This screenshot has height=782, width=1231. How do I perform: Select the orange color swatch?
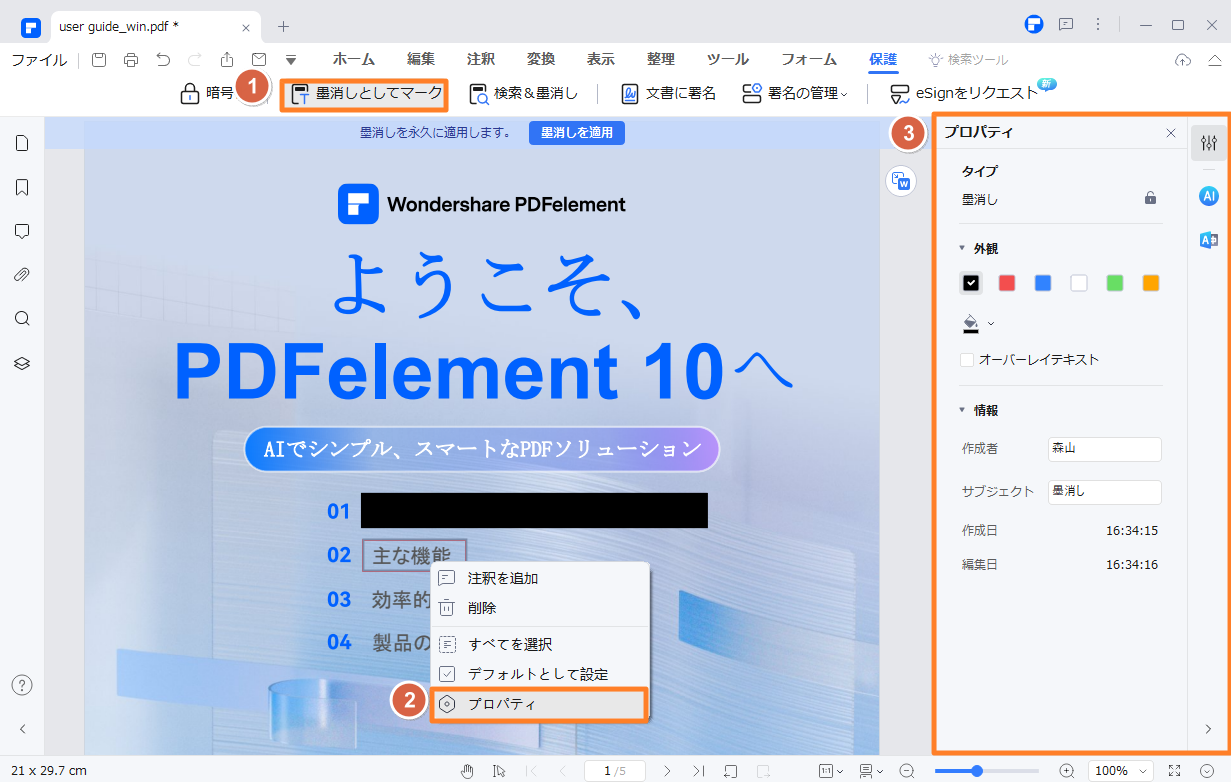tap(1151, 283)
